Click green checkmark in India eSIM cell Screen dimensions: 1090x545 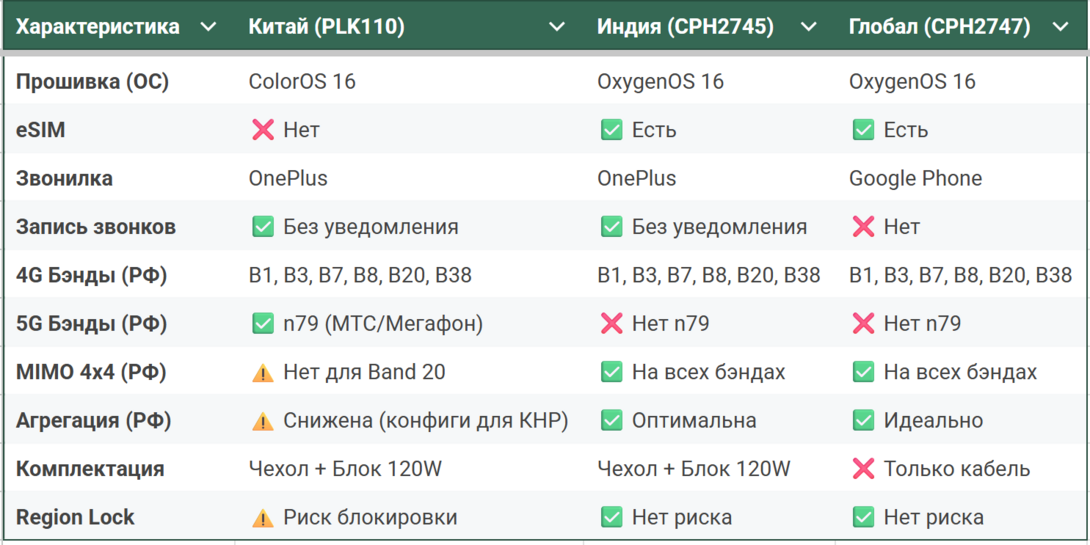(x=611, y=130)
